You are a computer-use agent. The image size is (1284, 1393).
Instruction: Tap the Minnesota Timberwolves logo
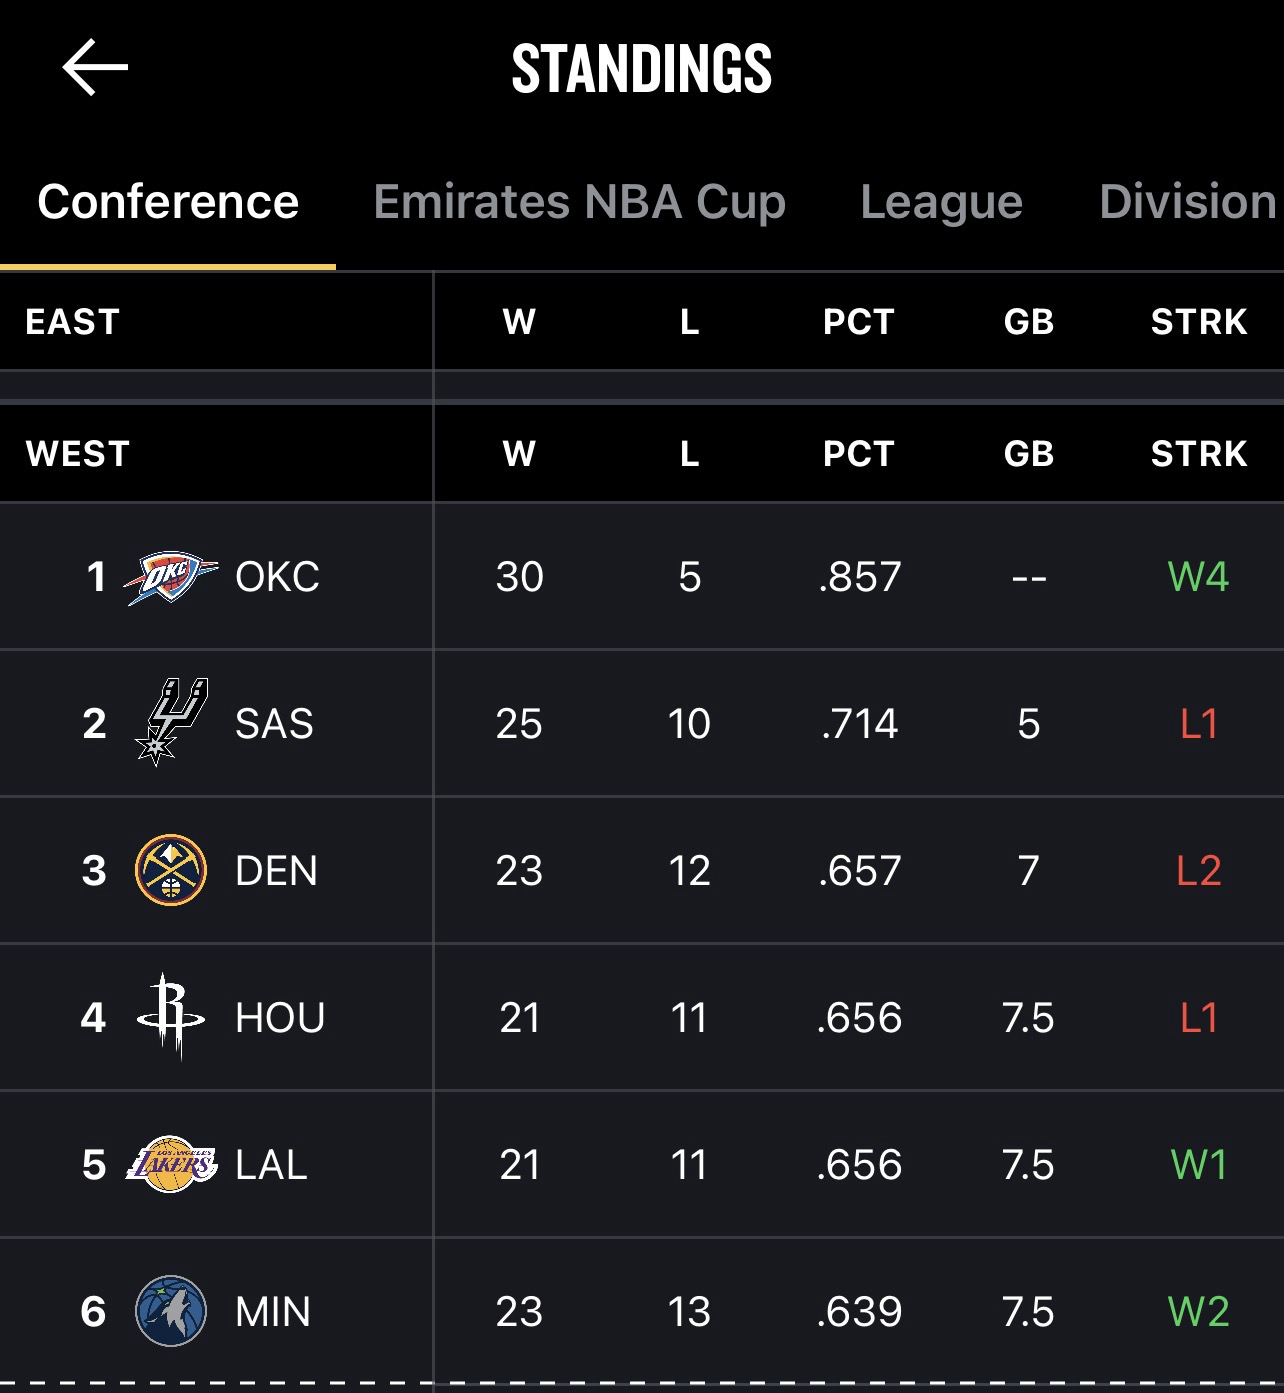[x=170, y=1311]
